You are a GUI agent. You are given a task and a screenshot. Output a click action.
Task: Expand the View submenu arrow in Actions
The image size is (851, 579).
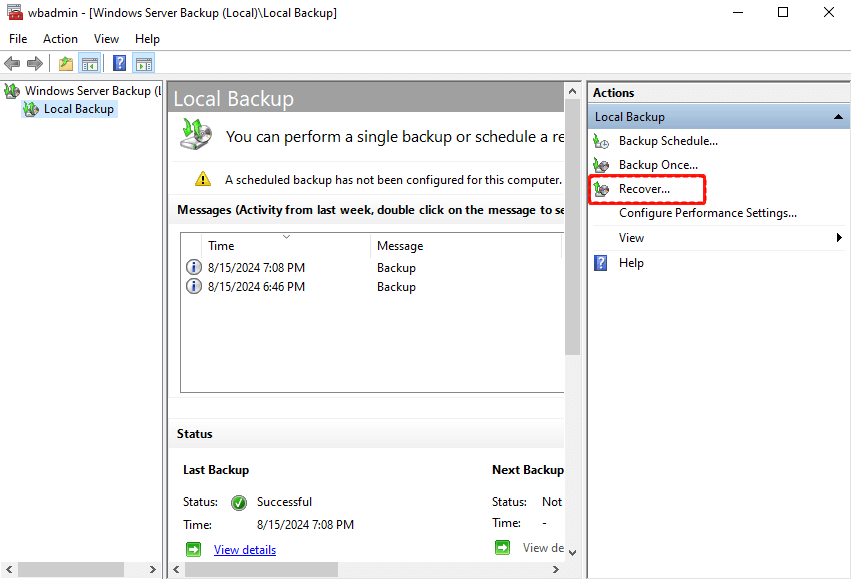coord(839,238)
